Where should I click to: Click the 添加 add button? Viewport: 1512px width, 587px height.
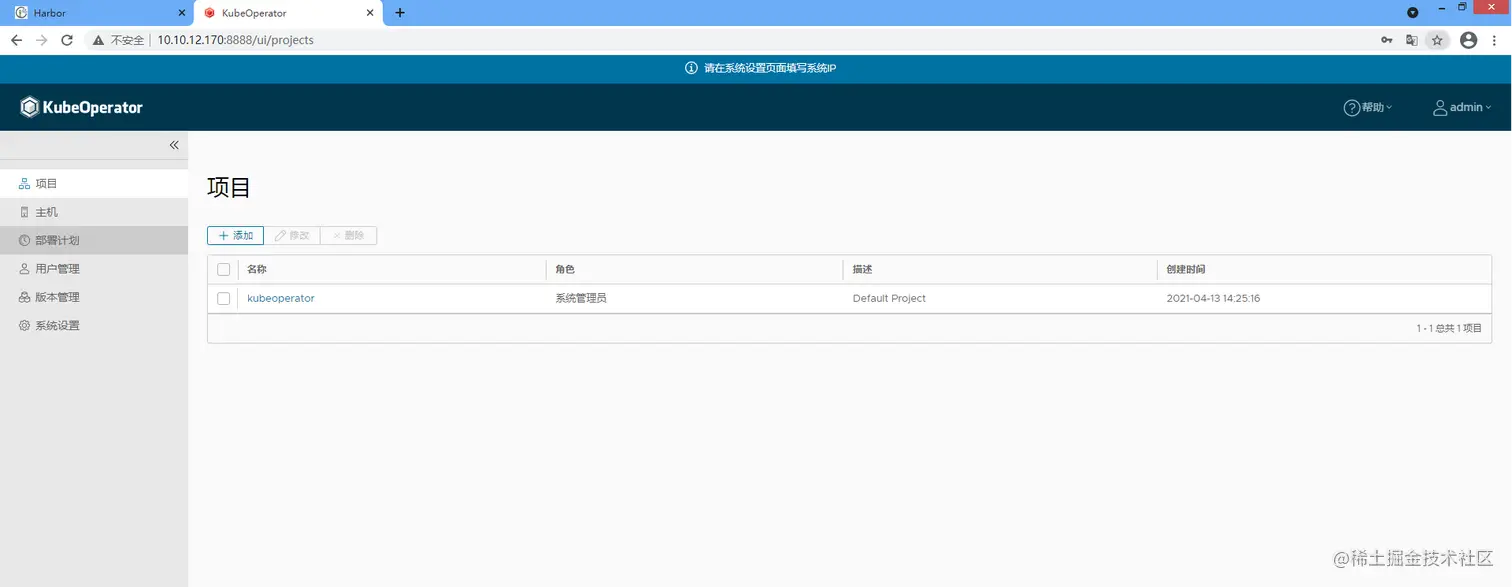pos(235,236)
